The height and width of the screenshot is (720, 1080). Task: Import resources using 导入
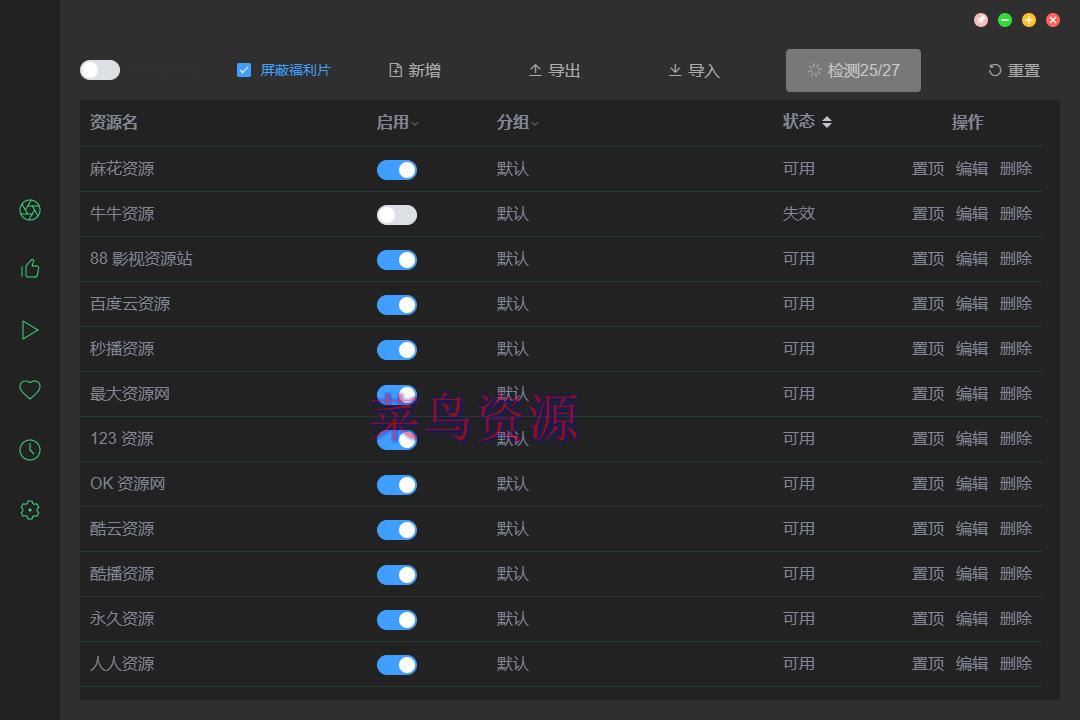pyautogui.click(x=693, y=70)
